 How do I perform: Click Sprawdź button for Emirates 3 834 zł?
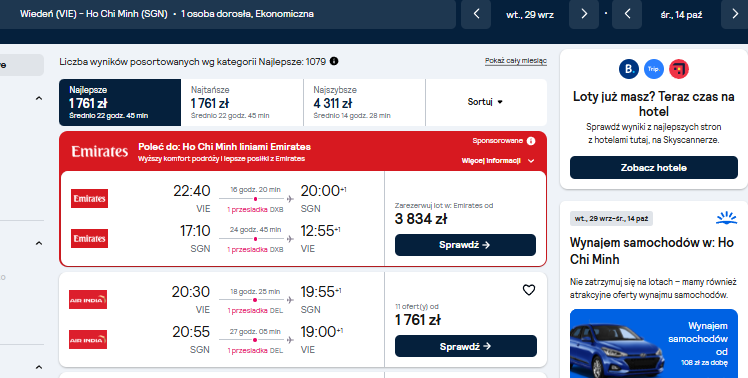pyautogui.click(x=465, y=245)
